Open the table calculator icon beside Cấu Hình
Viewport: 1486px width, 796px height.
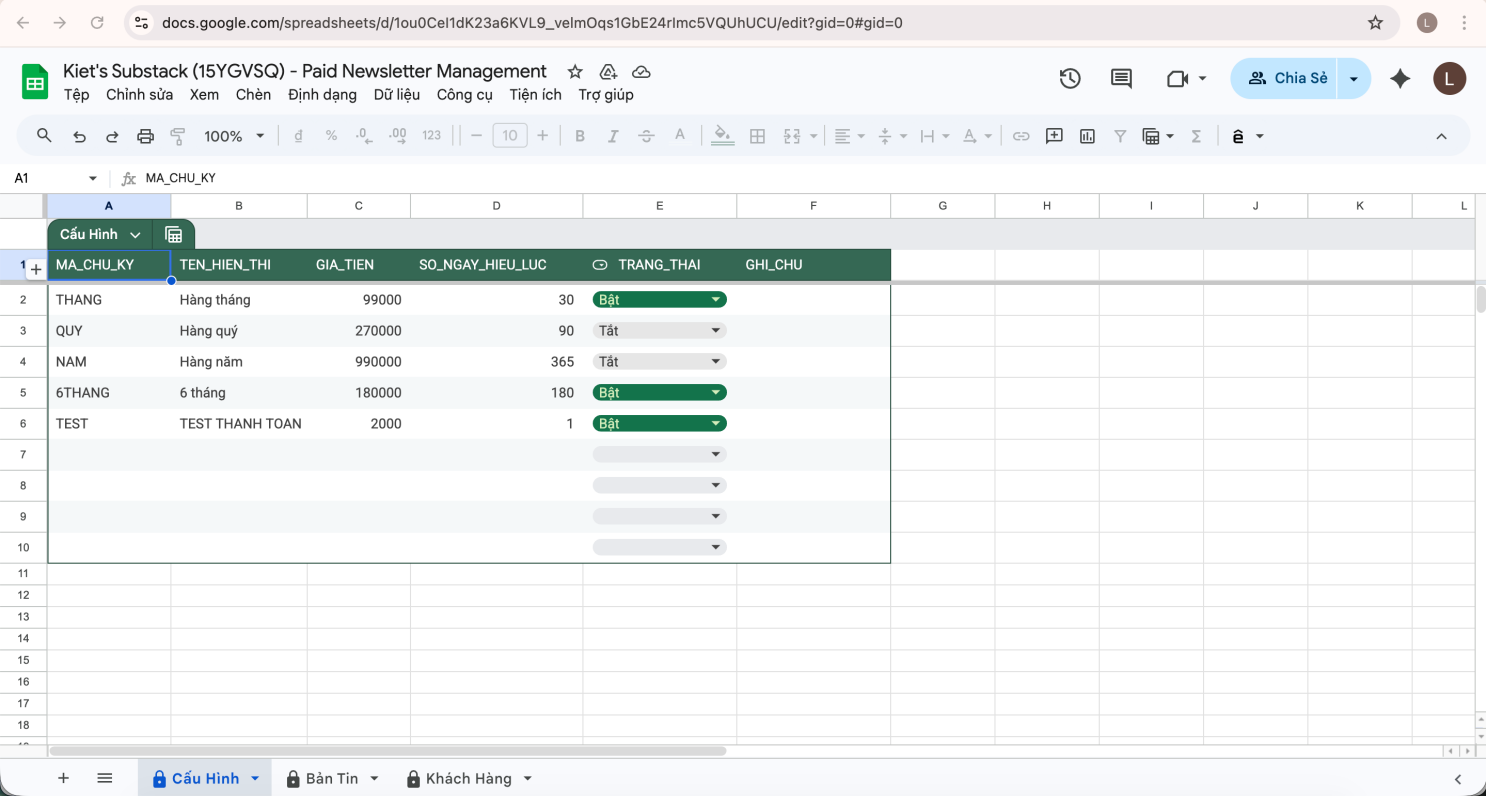click(x=174, y=234)
